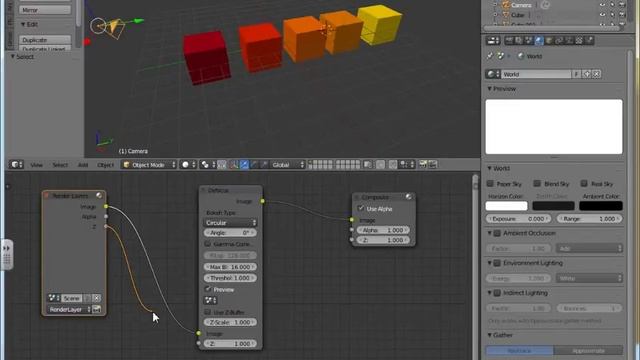Open the Add menu in 3D header
This screenshot has height=360, width=640.
(x=83, y=164)
